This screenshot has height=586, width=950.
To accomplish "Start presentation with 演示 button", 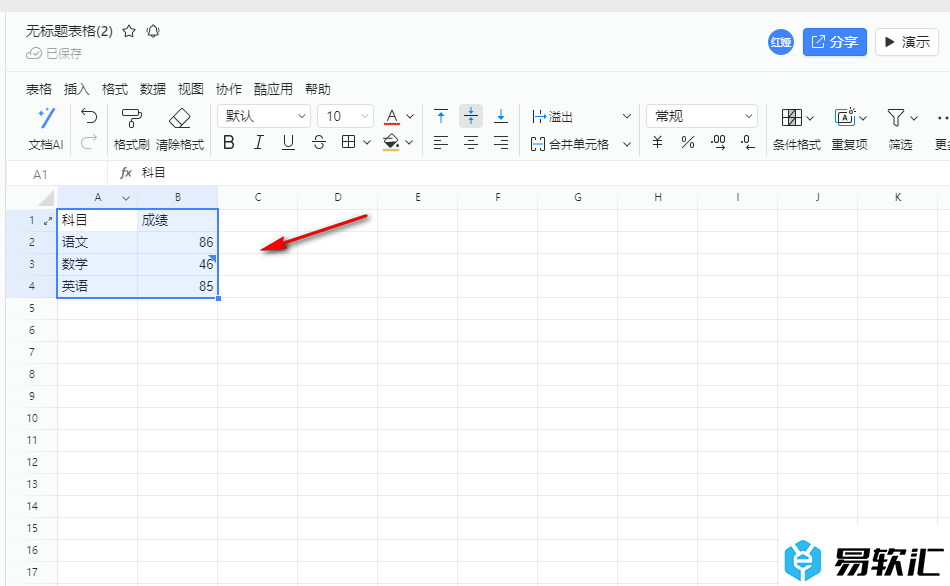I will (906, 42).
